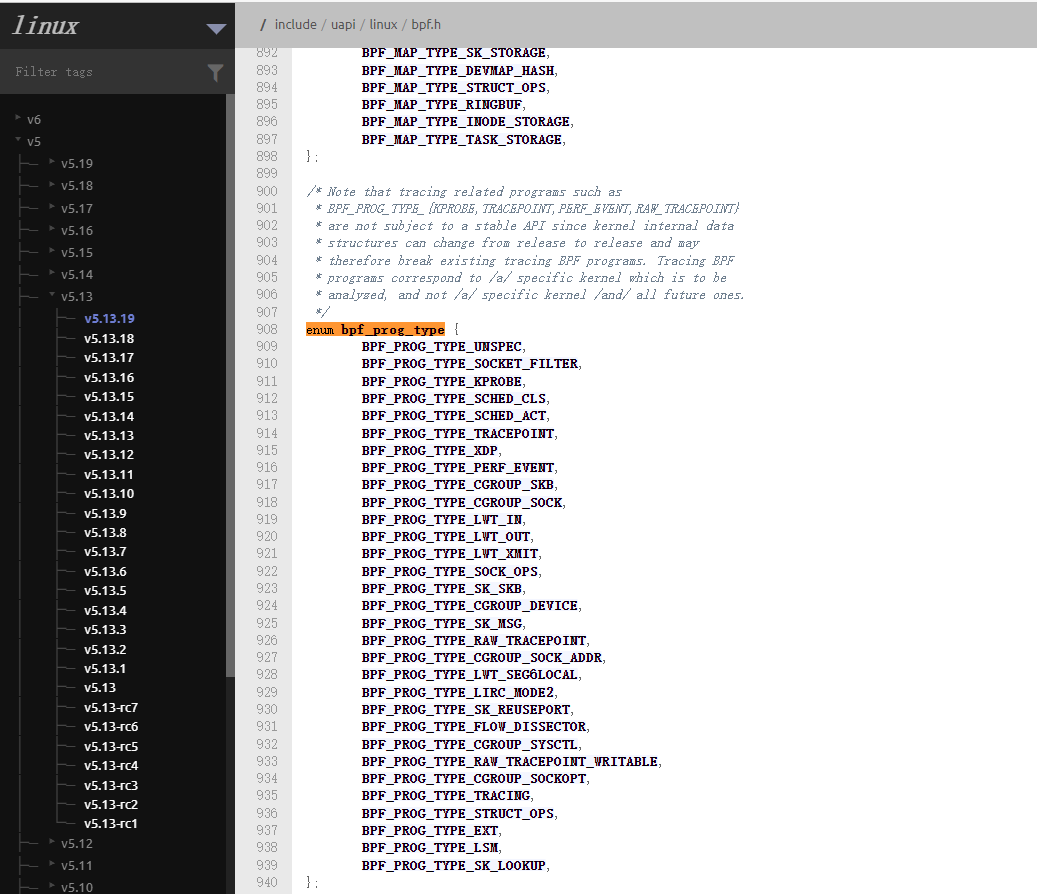Viewport: 1037px width, 894px height.
Task: Select version v5.13.10
Action: pyautogui.click(x=109, y=494)
